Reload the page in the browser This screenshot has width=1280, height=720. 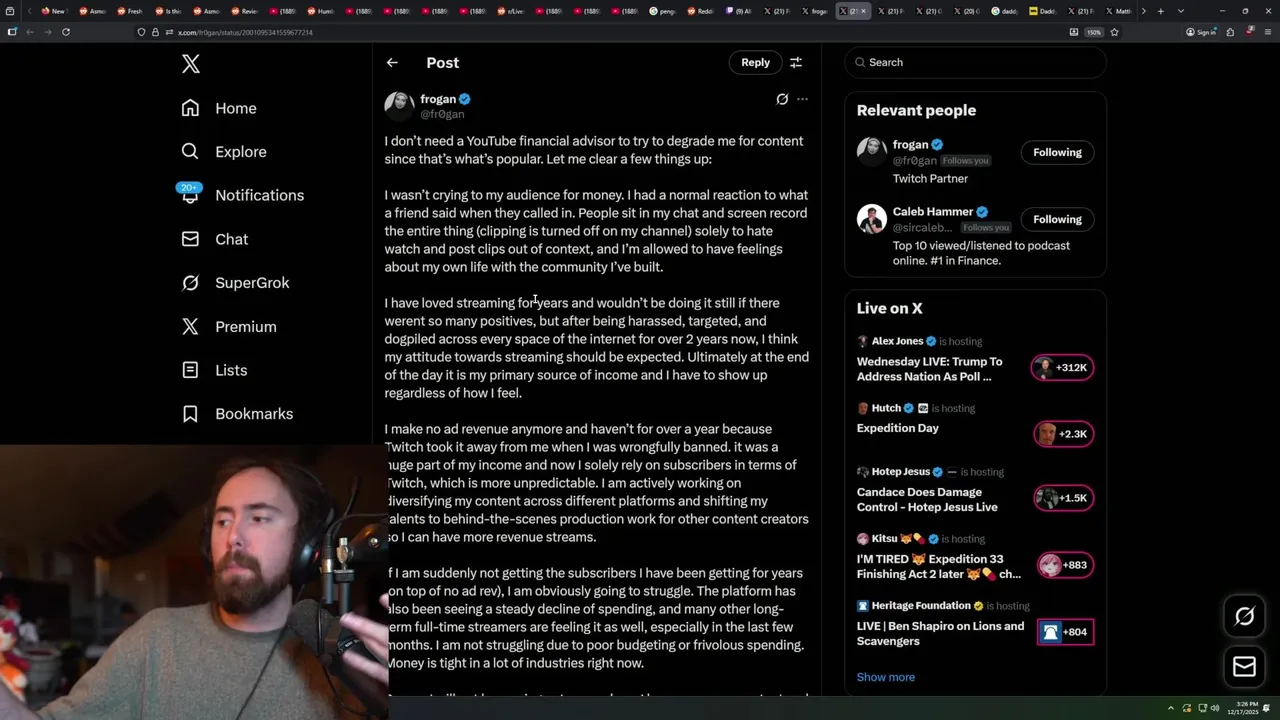[66, 32]
